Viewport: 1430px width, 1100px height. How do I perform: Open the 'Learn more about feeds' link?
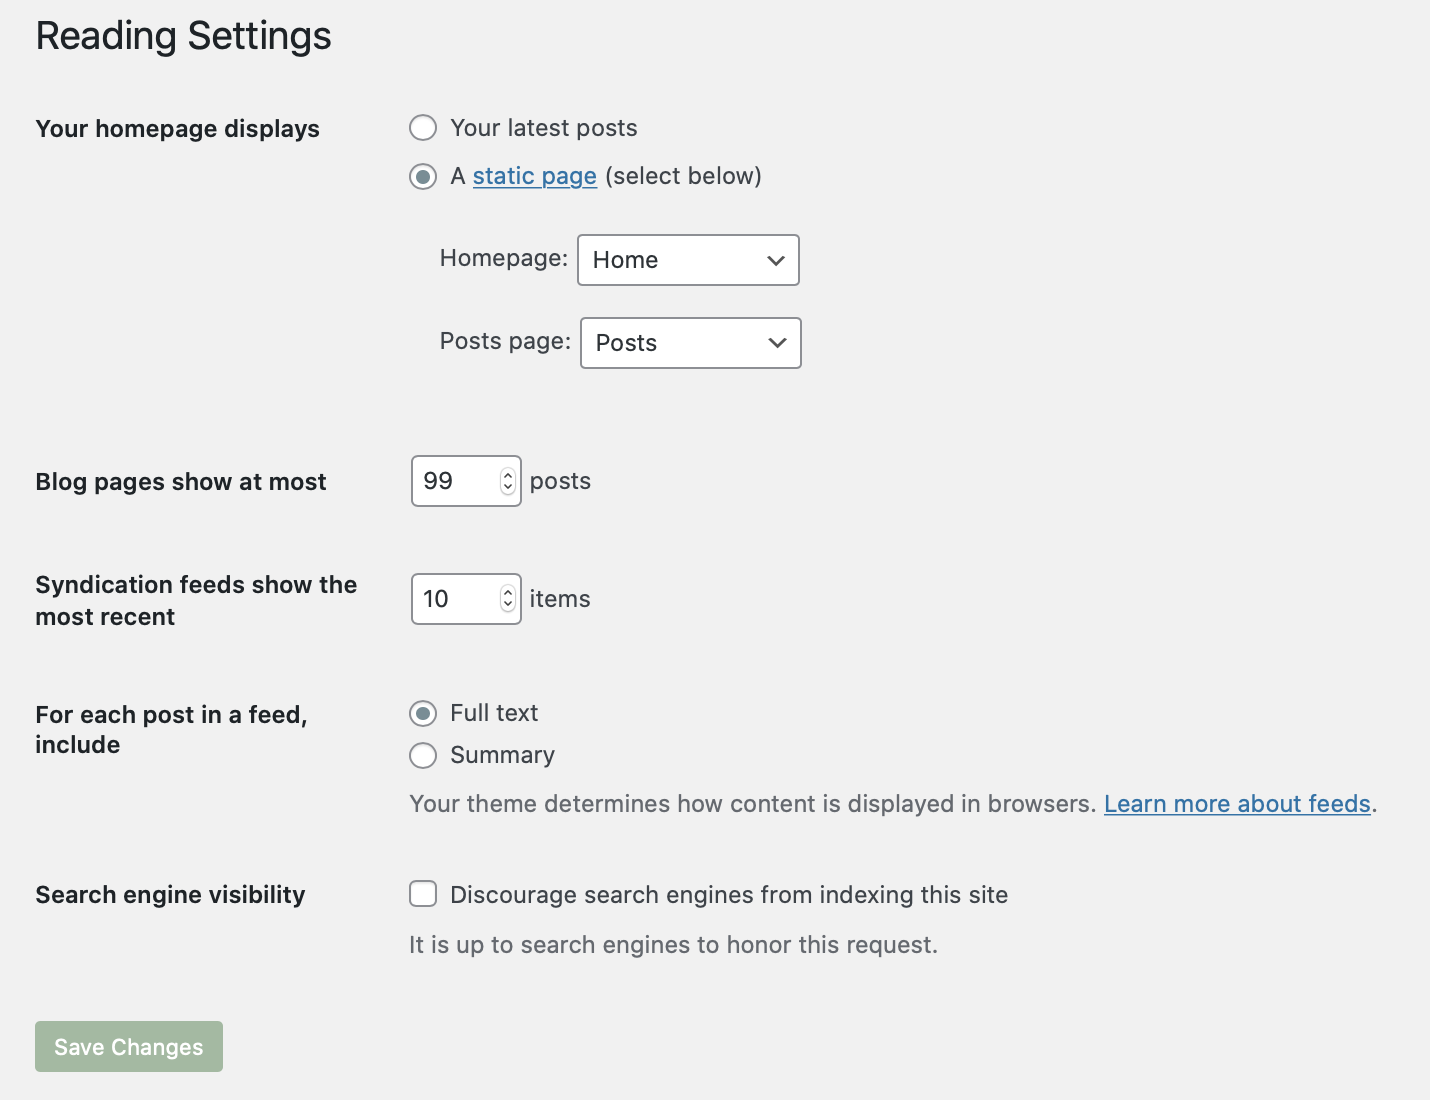(x=1237, y=804)
